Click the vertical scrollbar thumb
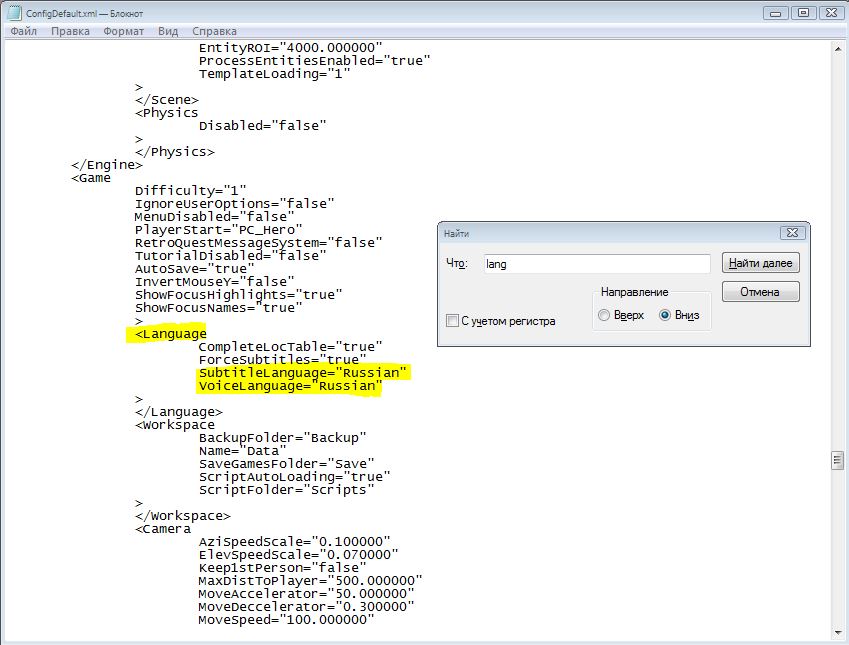 click(x=838, y=460)
